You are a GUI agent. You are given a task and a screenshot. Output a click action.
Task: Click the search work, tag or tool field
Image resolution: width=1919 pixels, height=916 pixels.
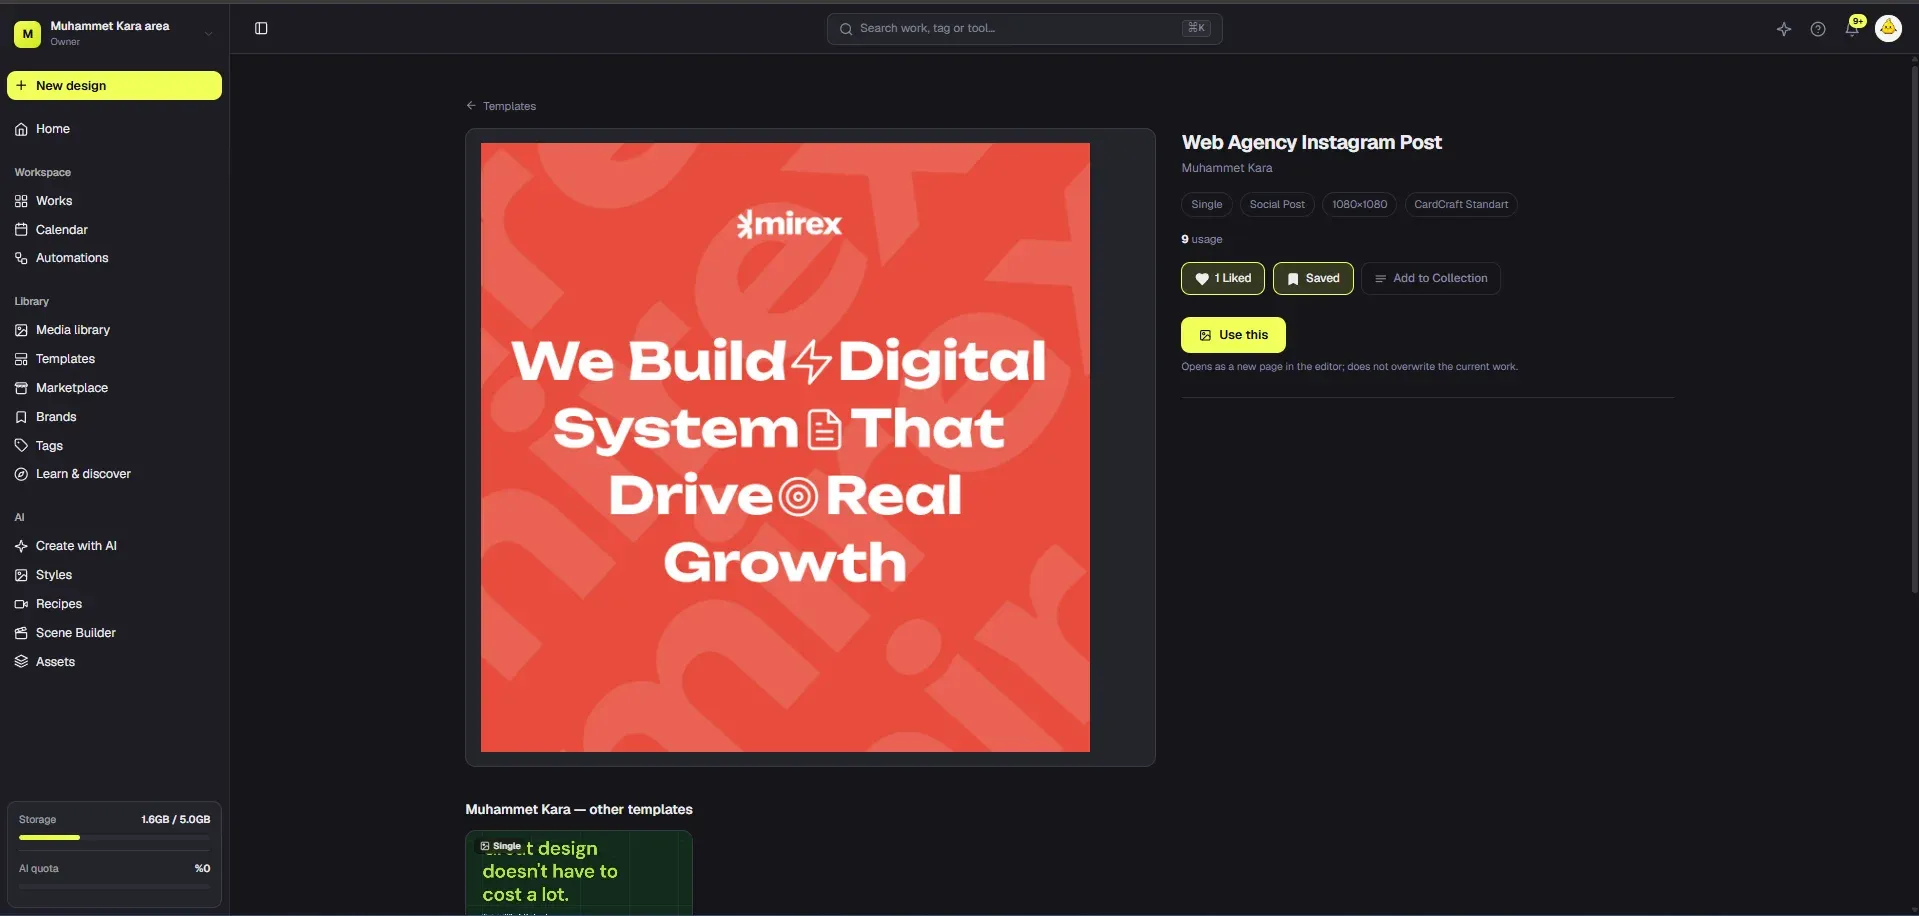(x=1024, y=29)
